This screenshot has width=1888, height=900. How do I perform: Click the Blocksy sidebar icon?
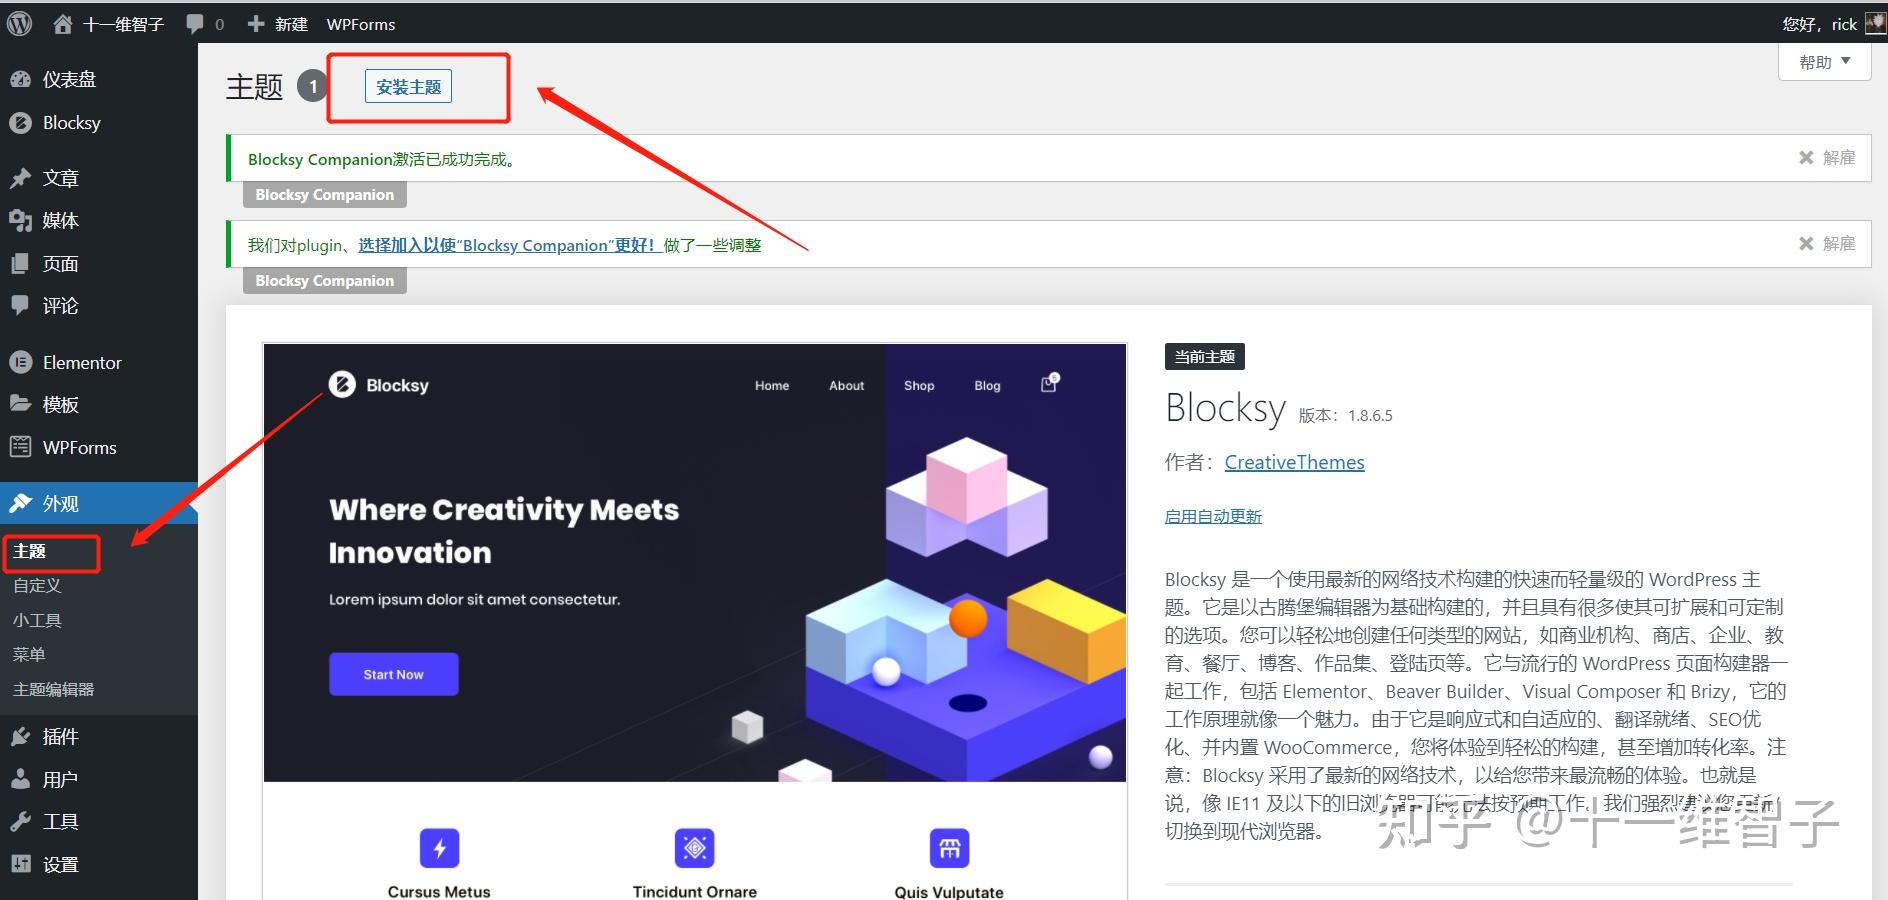20,123
